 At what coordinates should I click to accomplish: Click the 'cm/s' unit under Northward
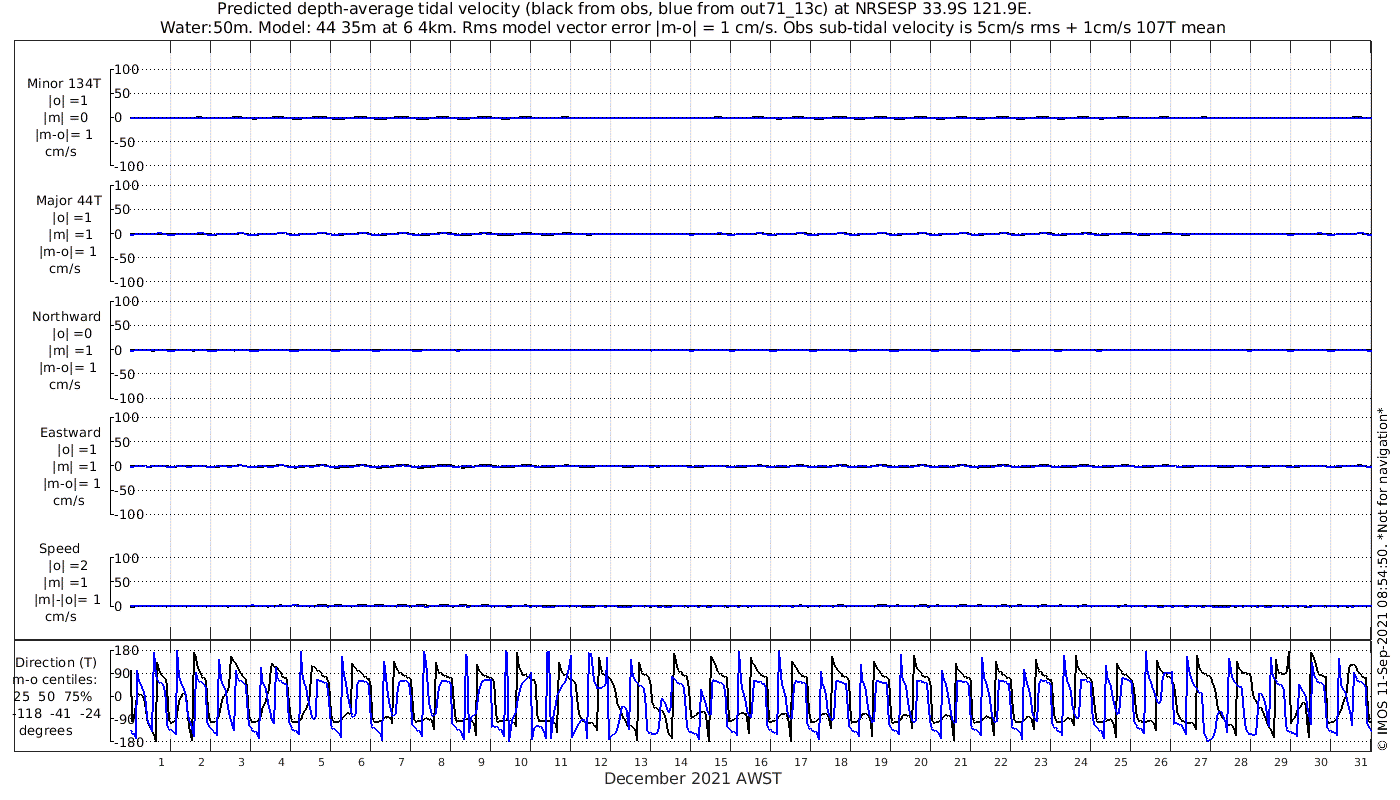click(65, 384)
